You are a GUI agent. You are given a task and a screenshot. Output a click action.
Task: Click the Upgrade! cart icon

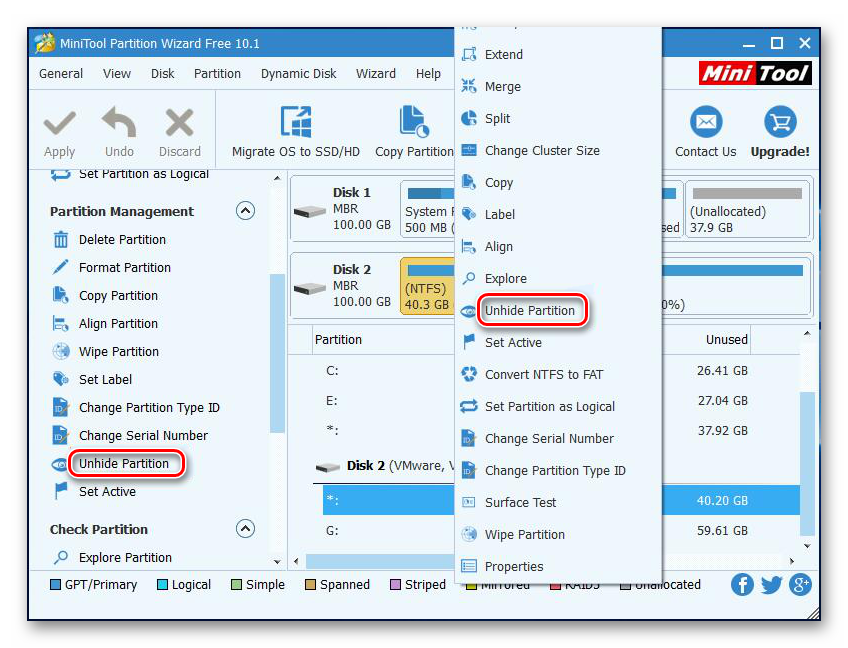pyautogui.click(x=779, y=123)
